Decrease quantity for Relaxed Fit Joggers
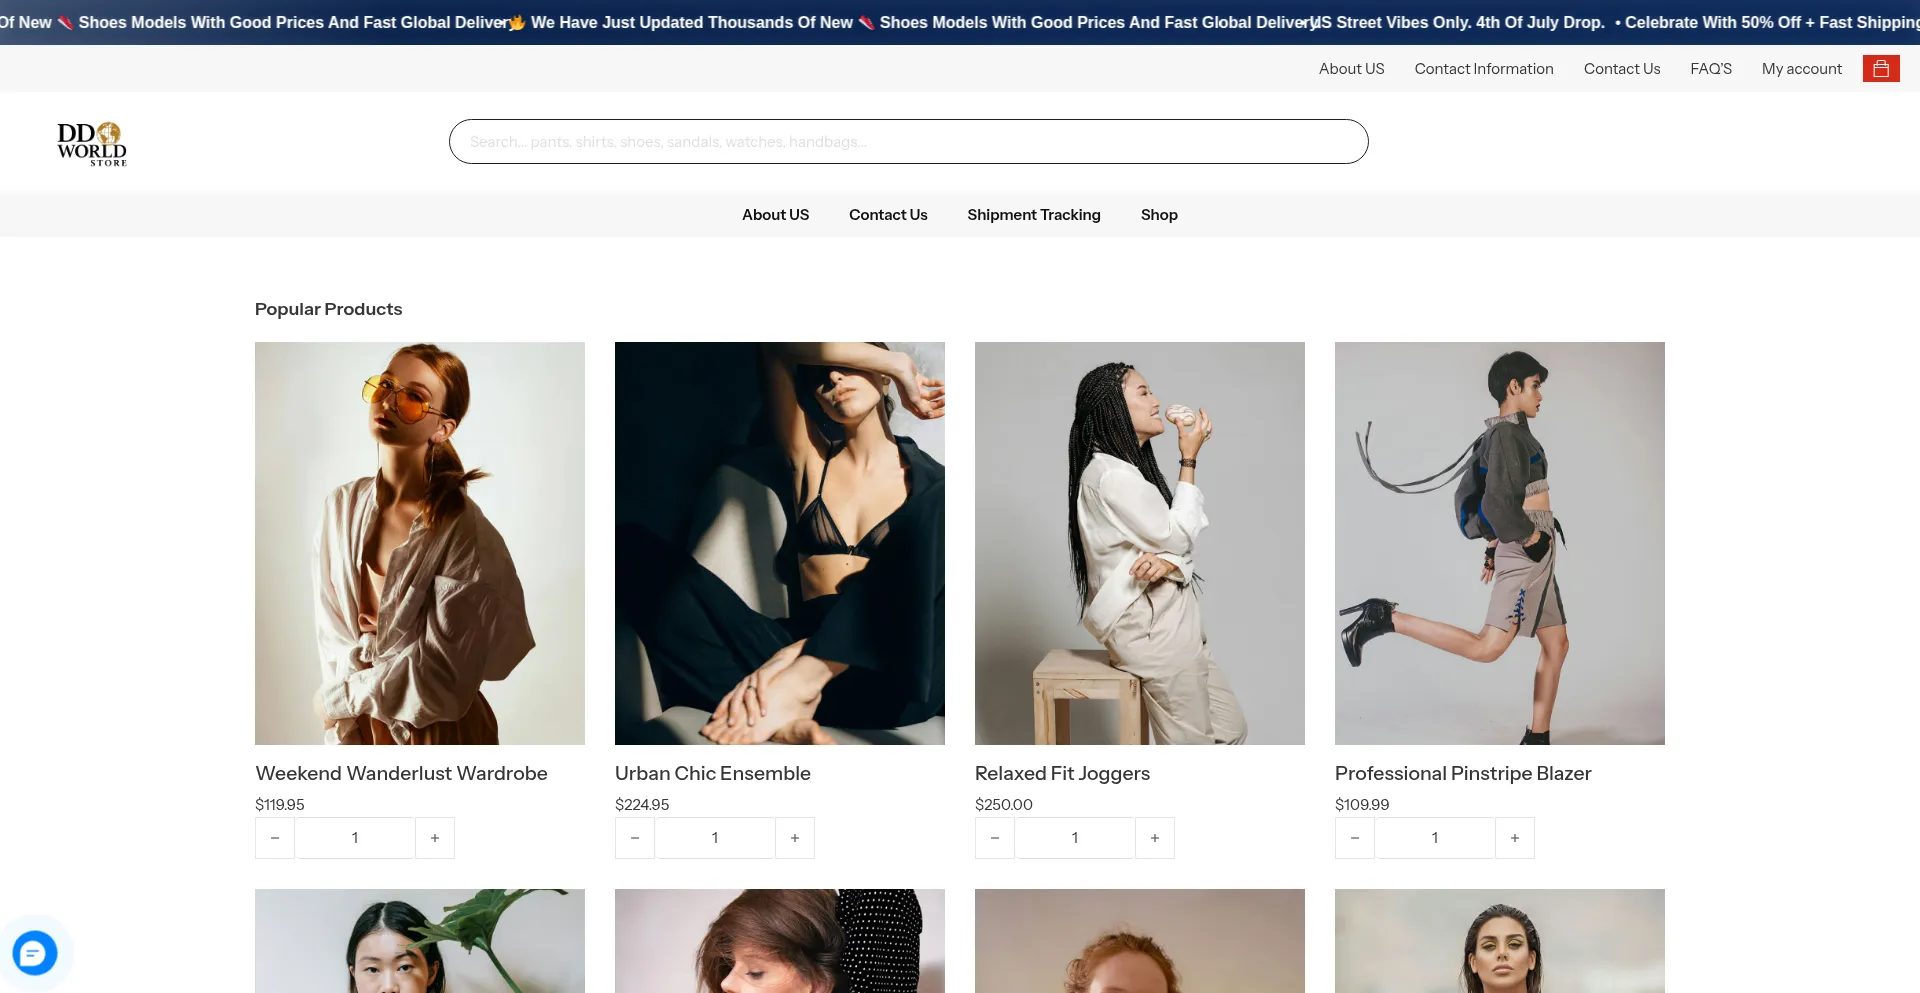This screenshot has width=1920, height=993. [x=995, y=838]
